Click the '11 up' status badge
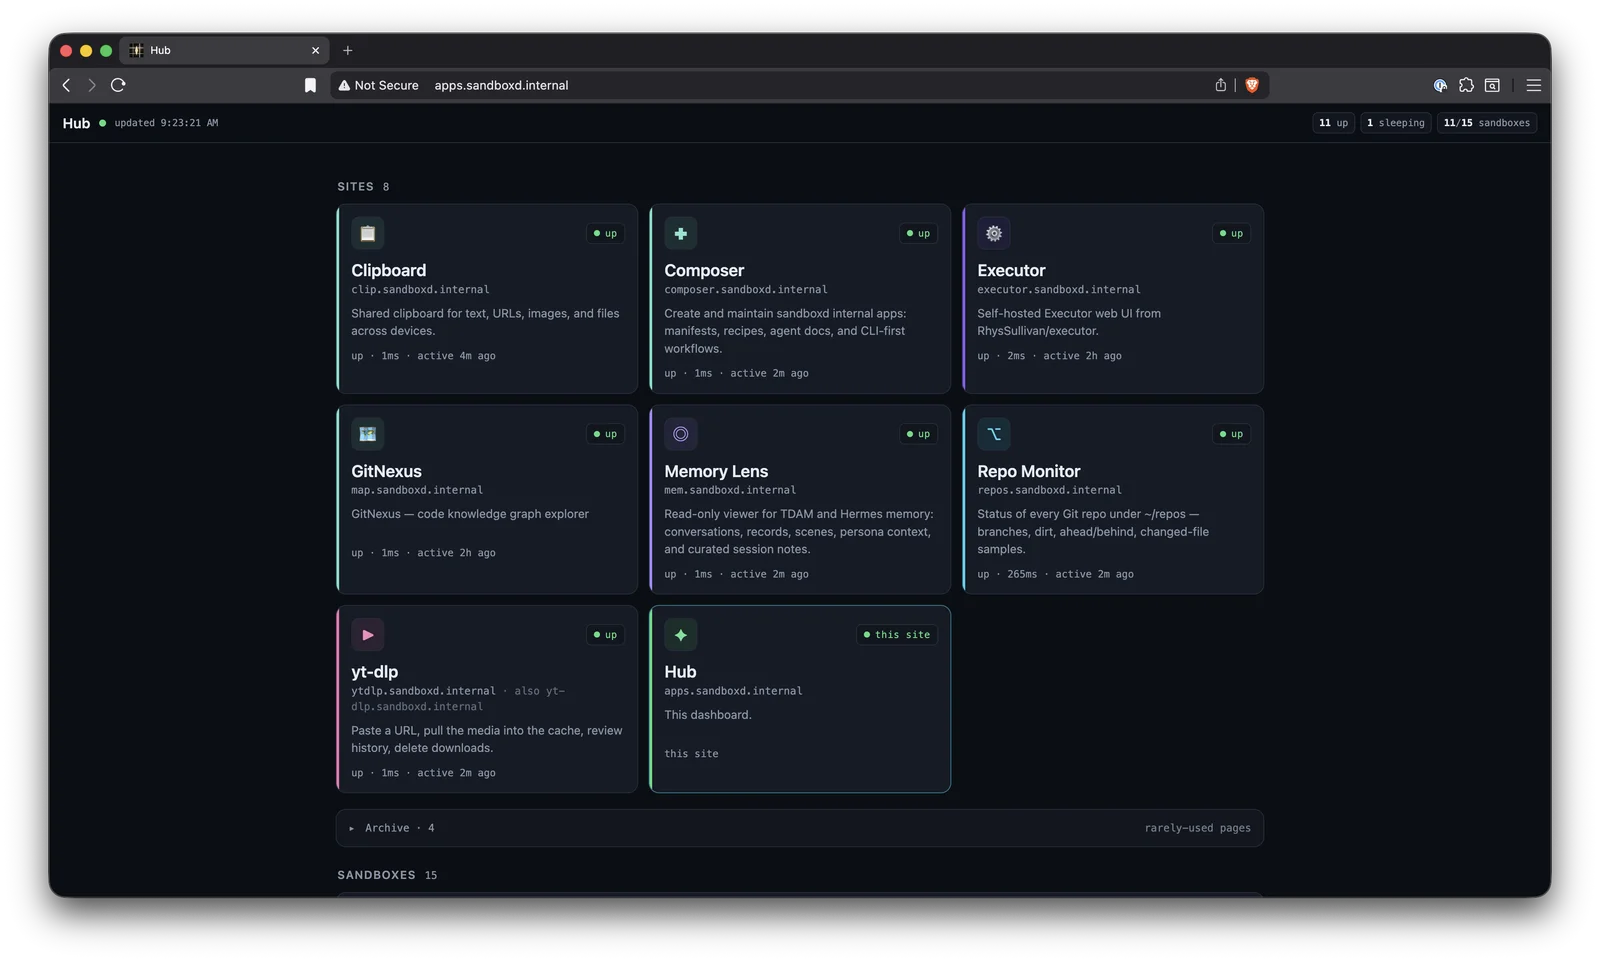This screenshot has width=1600, height=962. [1333, 123]
